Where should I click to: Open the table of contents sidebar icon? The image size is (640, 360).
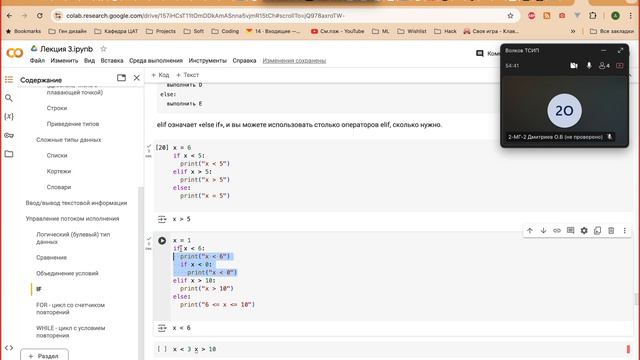tap(9, 80)
